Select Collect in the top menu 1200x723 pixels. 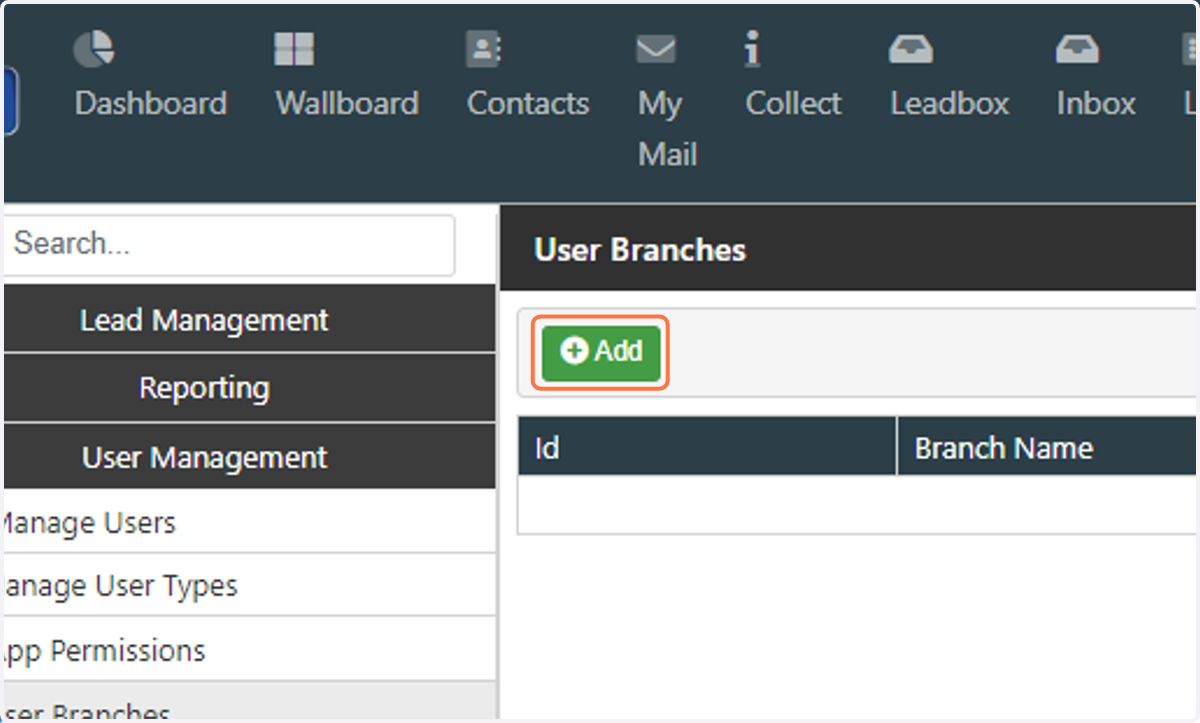[794, 103]
